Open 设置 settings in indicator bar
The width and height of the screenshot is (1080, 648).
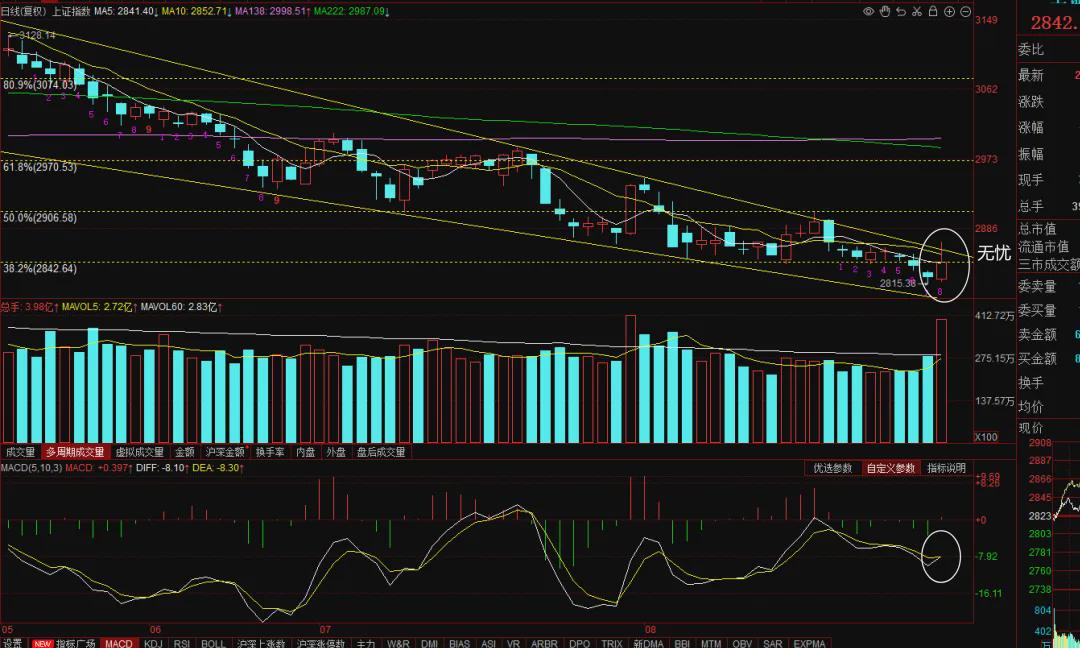tap(12, 643)
